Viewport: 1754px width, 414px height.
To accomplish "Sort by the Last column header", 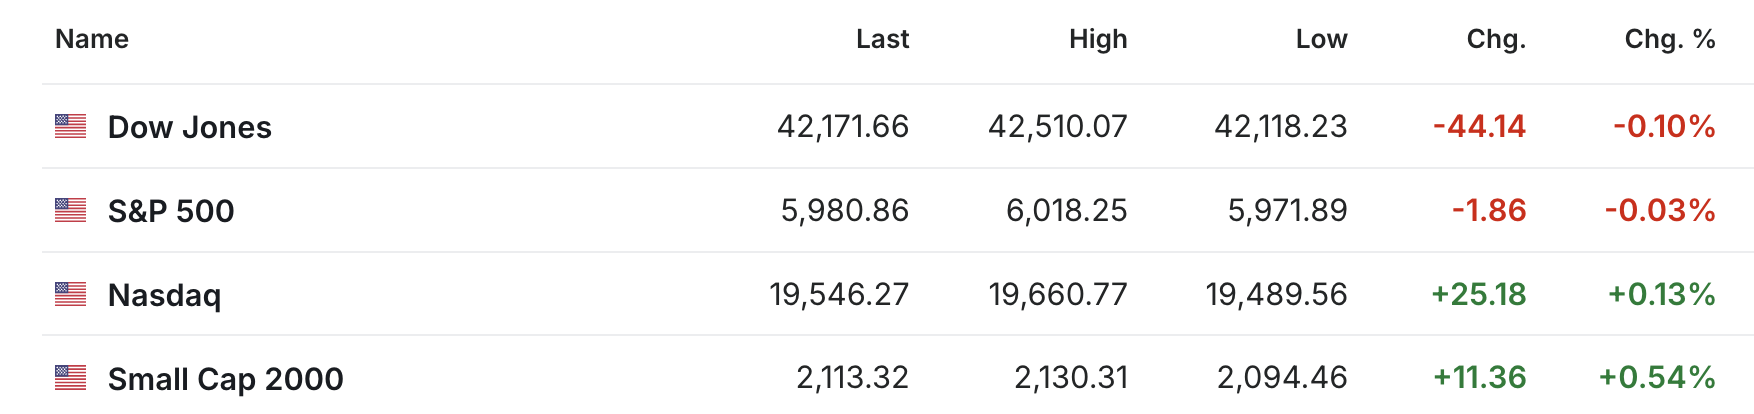I will click(882, 39).
